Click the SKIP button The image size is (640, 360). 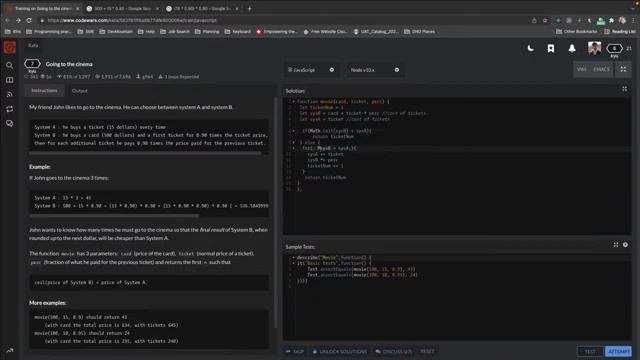295,351
